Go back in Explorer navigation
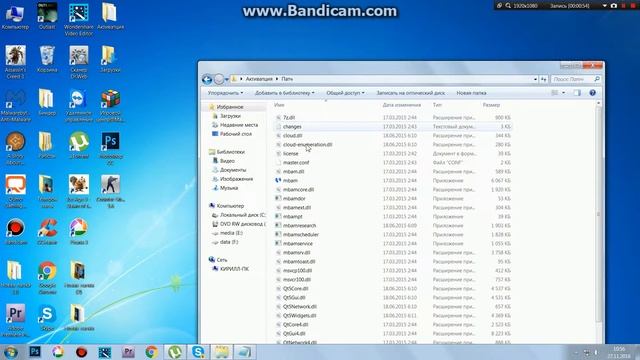 pos(207,79)
